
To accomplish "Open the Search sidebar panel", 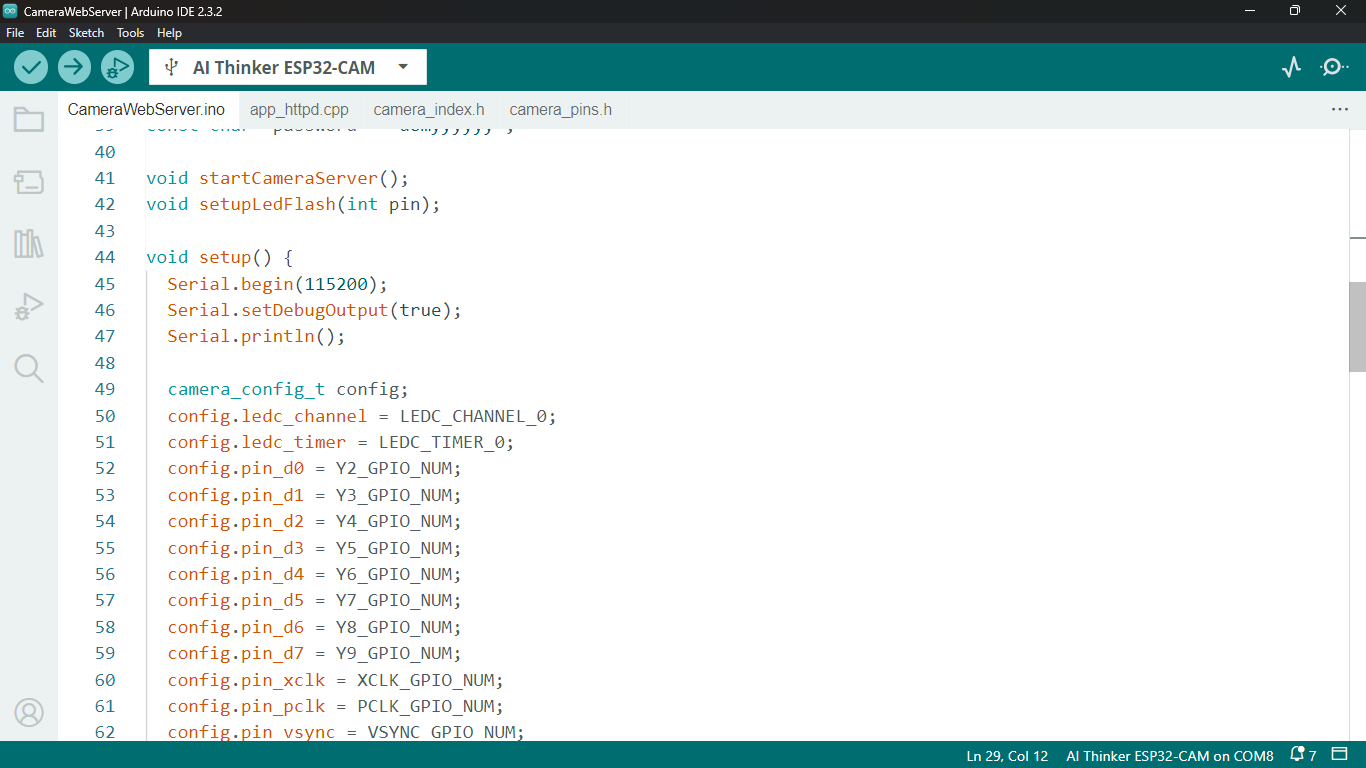I will pyautogui.click(x=29, y=368).
